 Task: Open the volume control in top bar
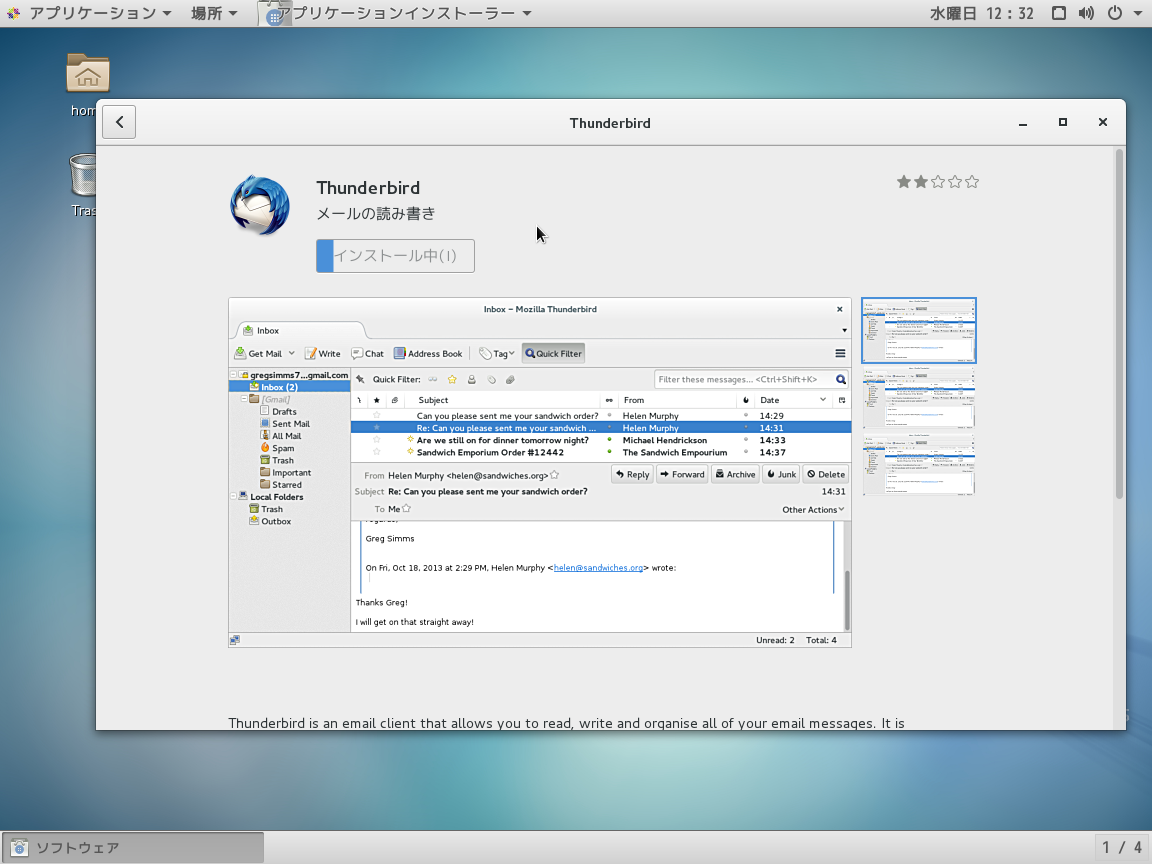click(x=1086, y=13)
